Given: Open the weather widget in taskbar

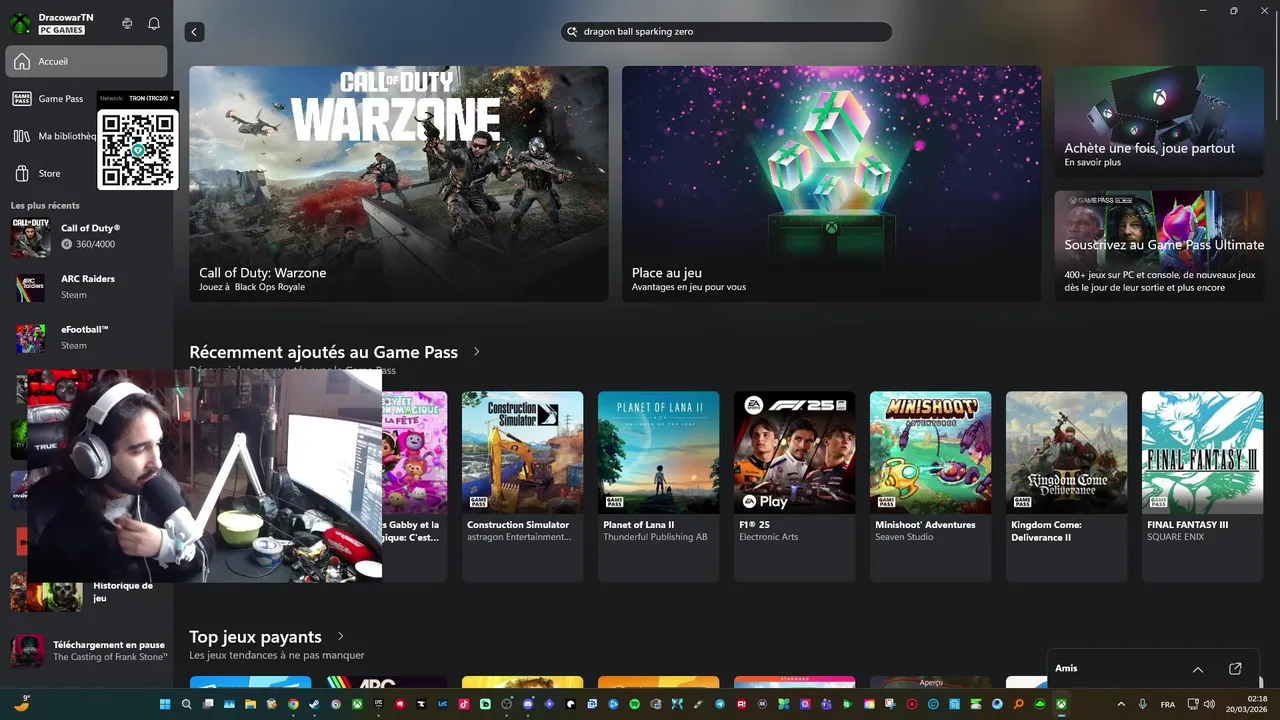Looking at the screenshot, I should click(22, 703).
